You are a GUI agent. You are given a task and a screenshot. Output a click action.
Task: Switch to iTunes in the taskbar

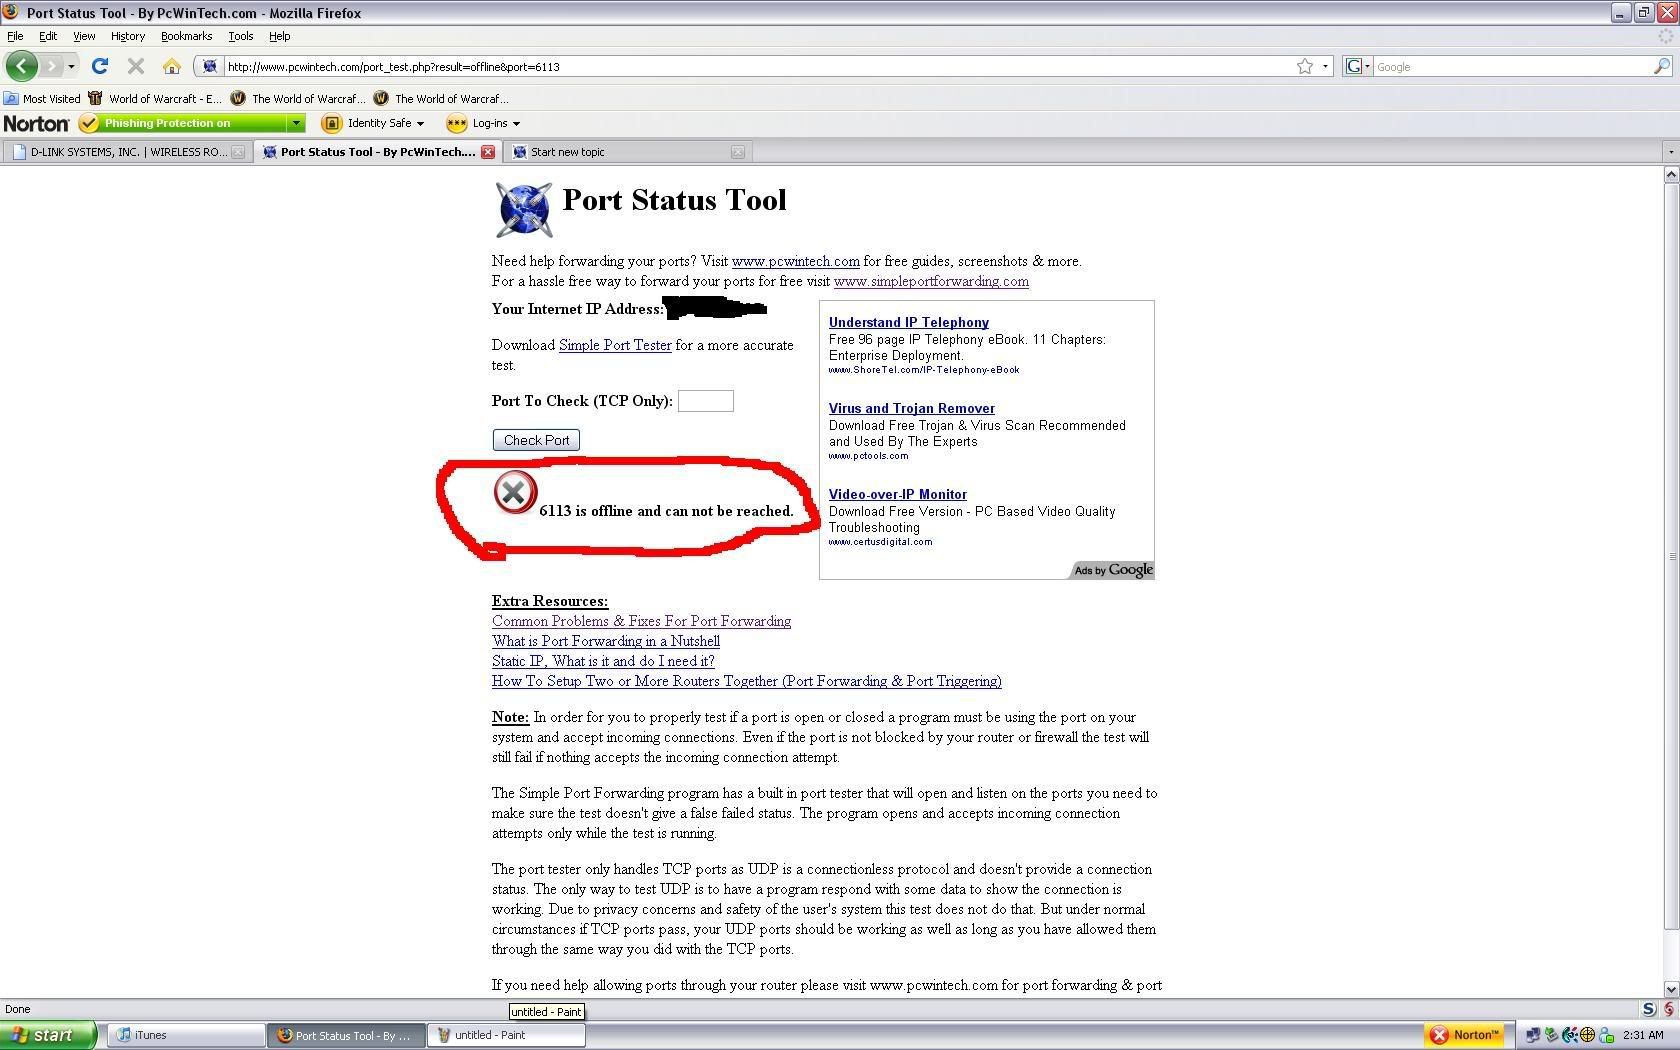pos(186,1035)
